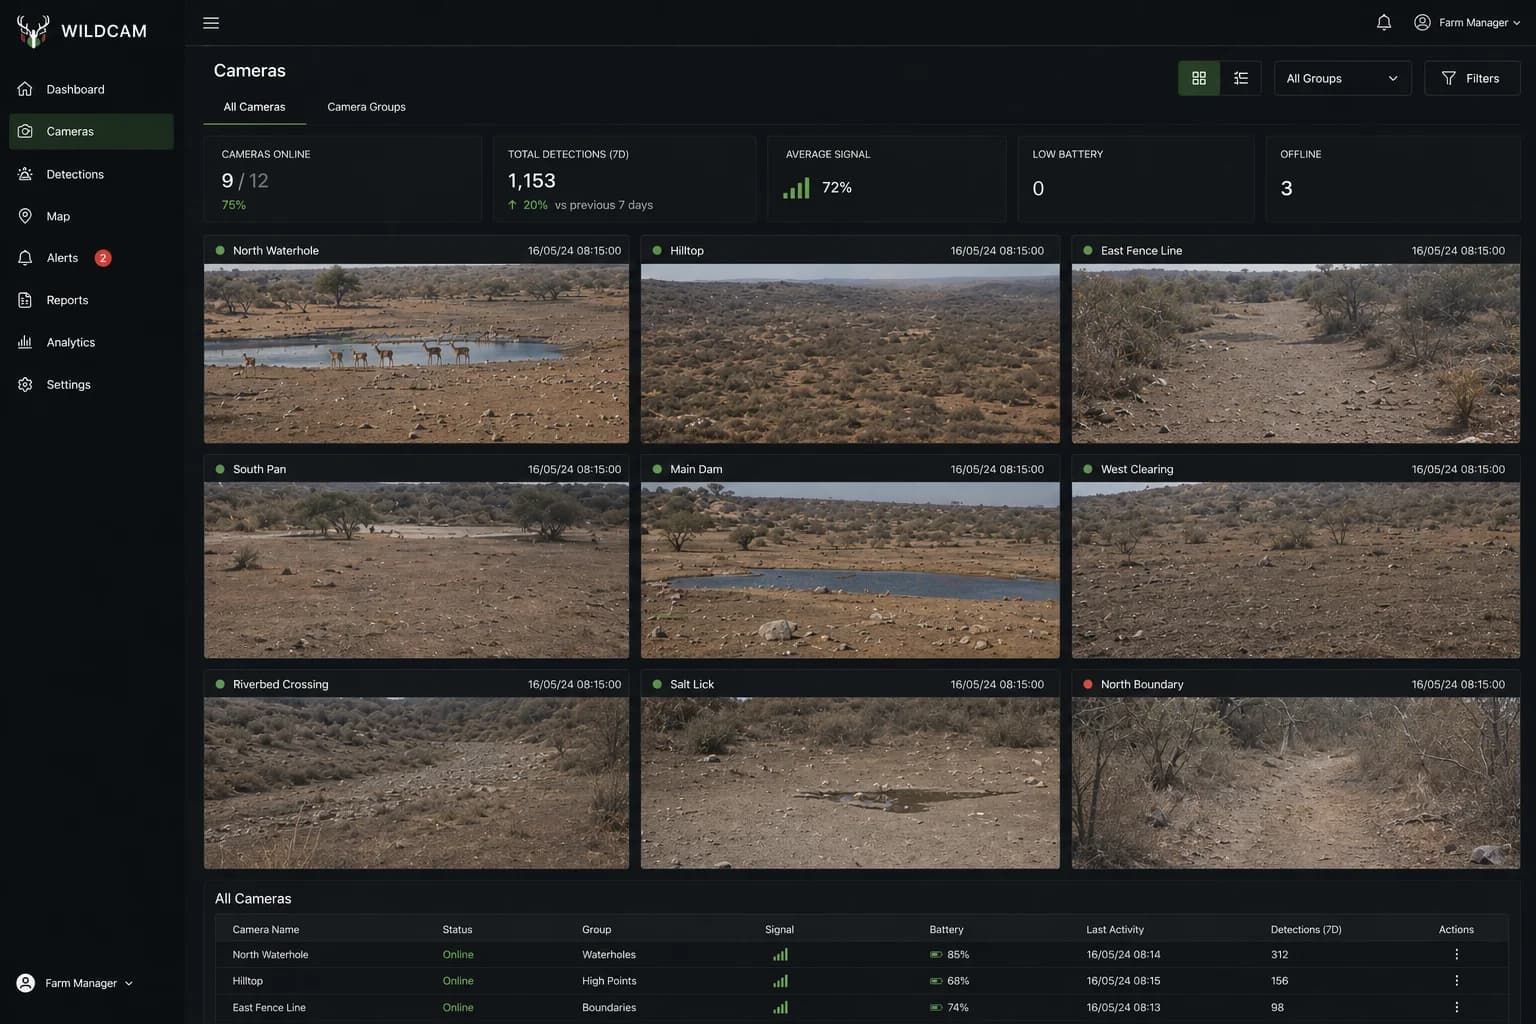Open Detections page

tap(91, 174)
